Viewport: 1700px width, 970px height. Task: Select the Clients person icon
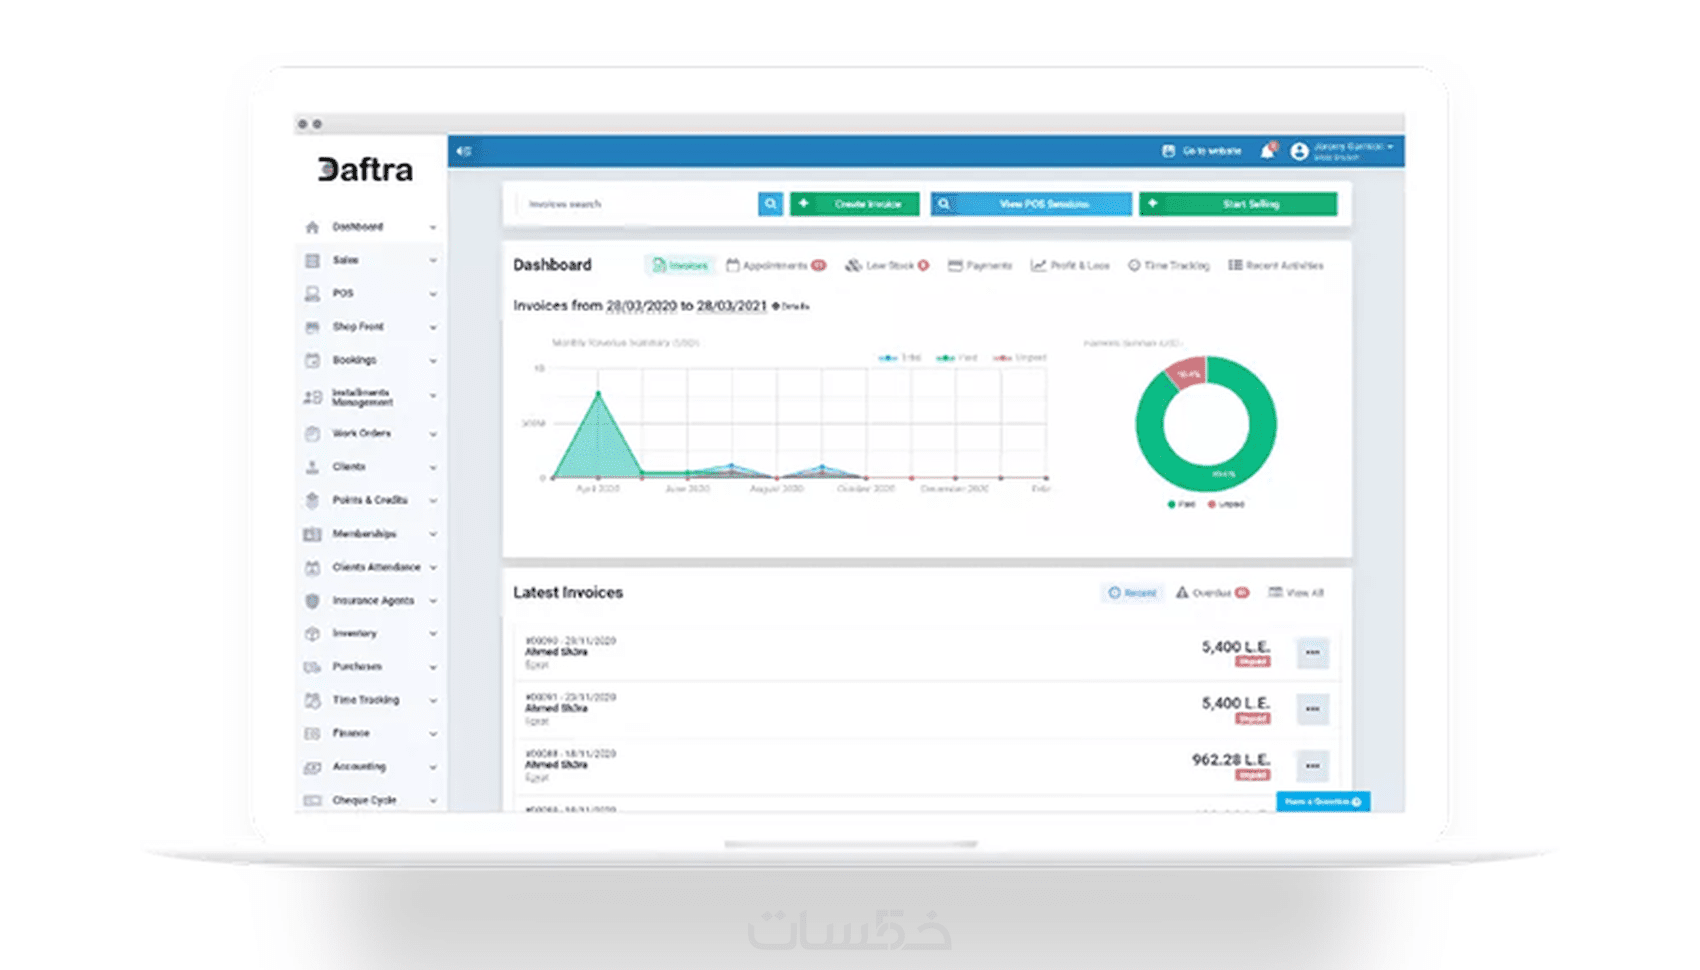tap(312, 467)
